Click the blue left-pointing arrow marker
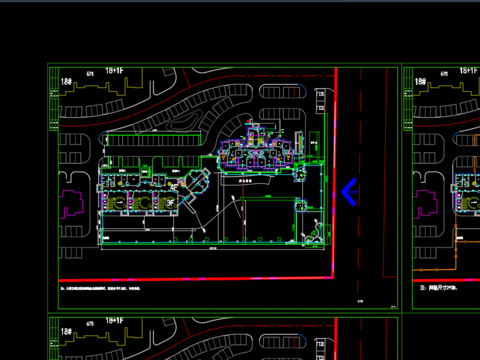The image size is (480, 360). (350, 192)
